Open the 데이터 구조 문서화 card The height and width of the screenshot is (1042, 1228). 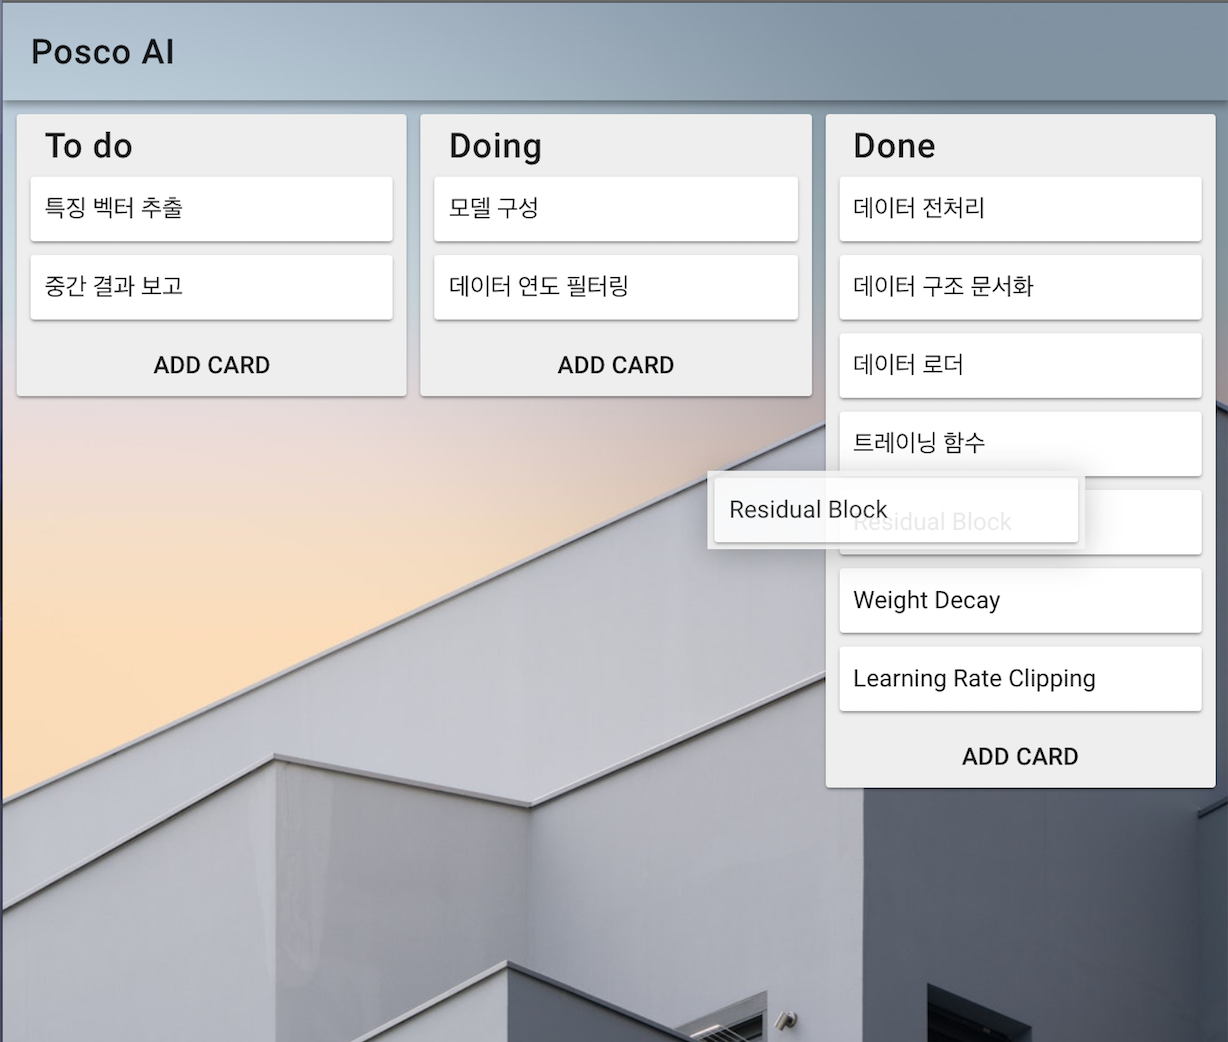[1020, 287]
